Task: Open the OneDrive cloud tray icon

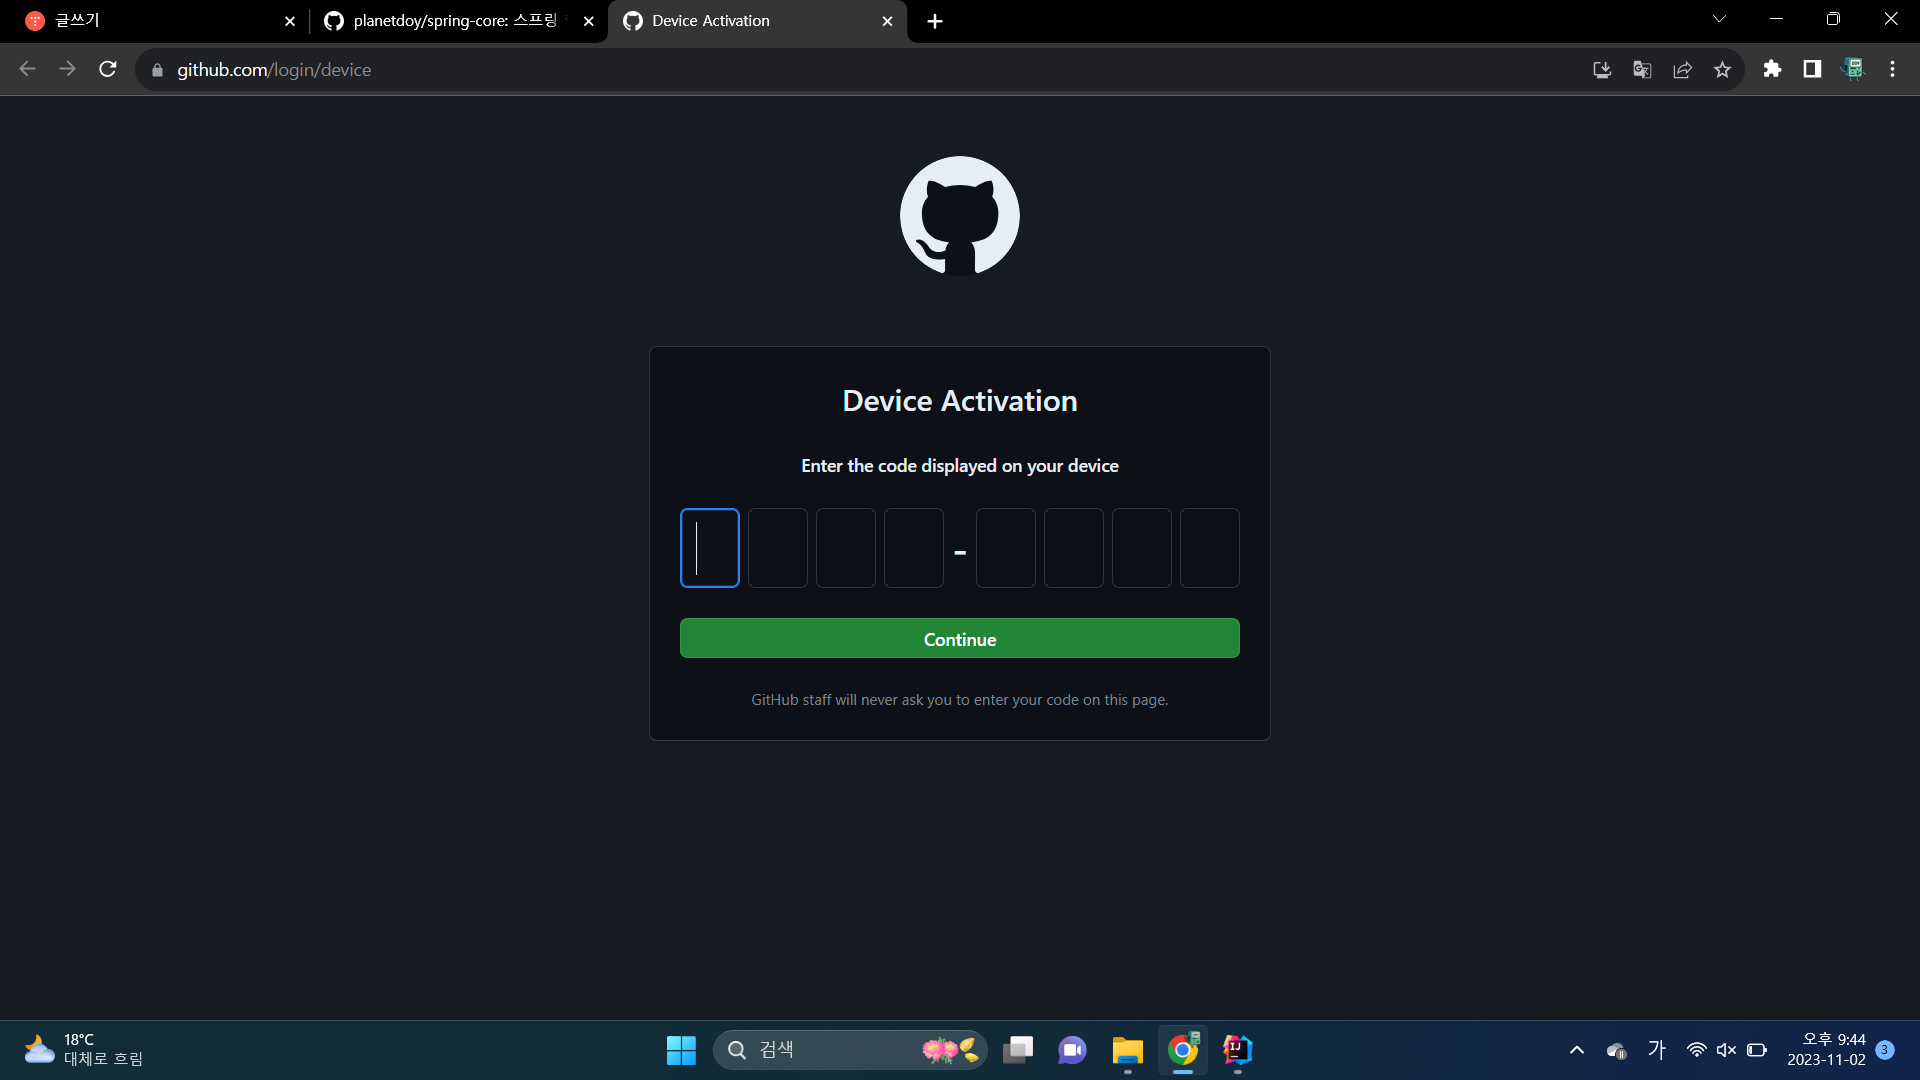Action: pos(1616,1050)
